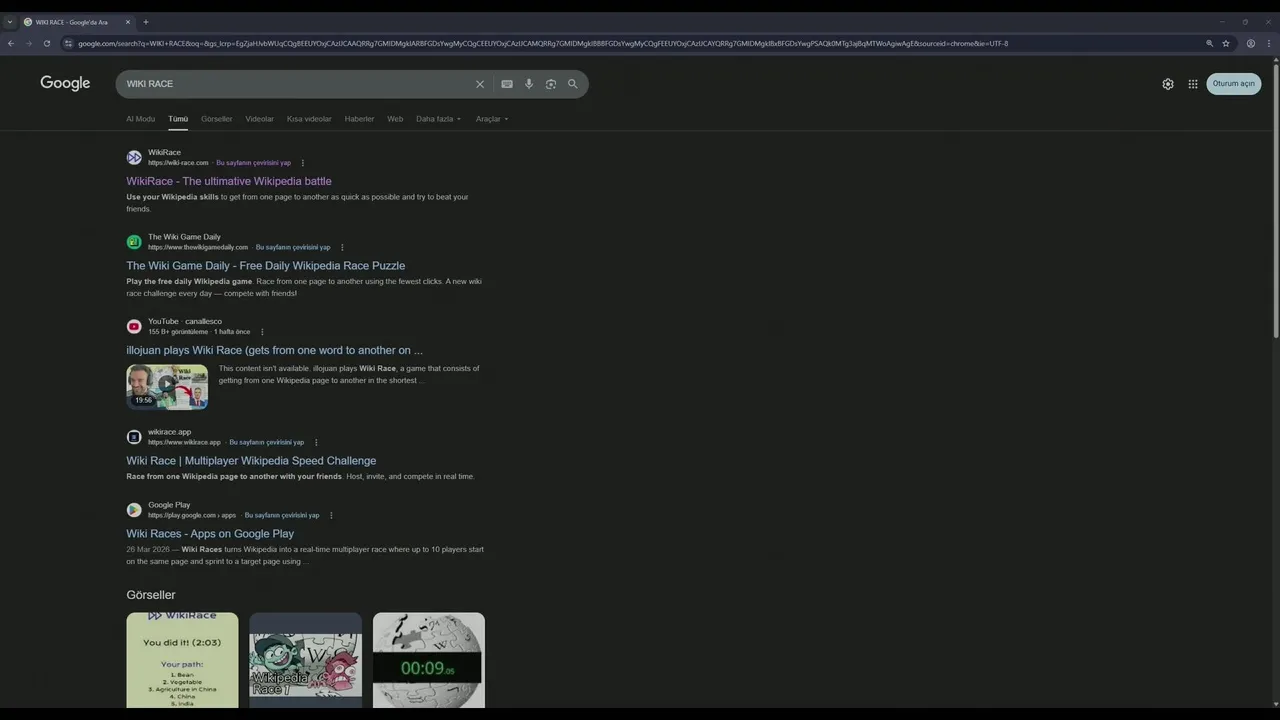Screen dimensions: 1280x720
Task: Open the tab search dropdown arrow
Action: tap(10, 22)
